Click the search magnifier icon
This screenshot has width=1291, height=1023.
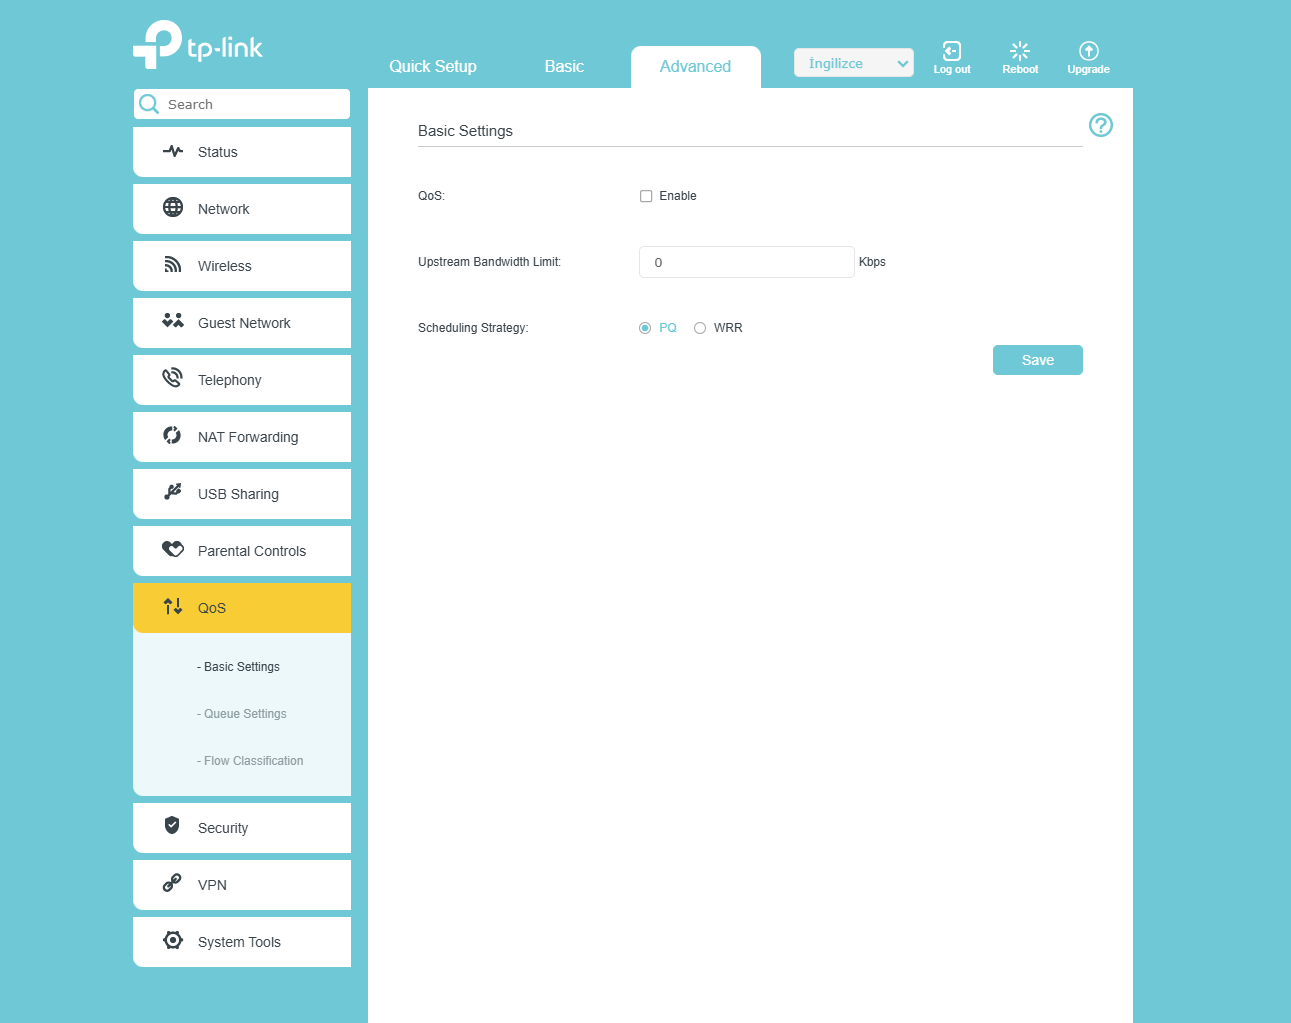[149, 104]
